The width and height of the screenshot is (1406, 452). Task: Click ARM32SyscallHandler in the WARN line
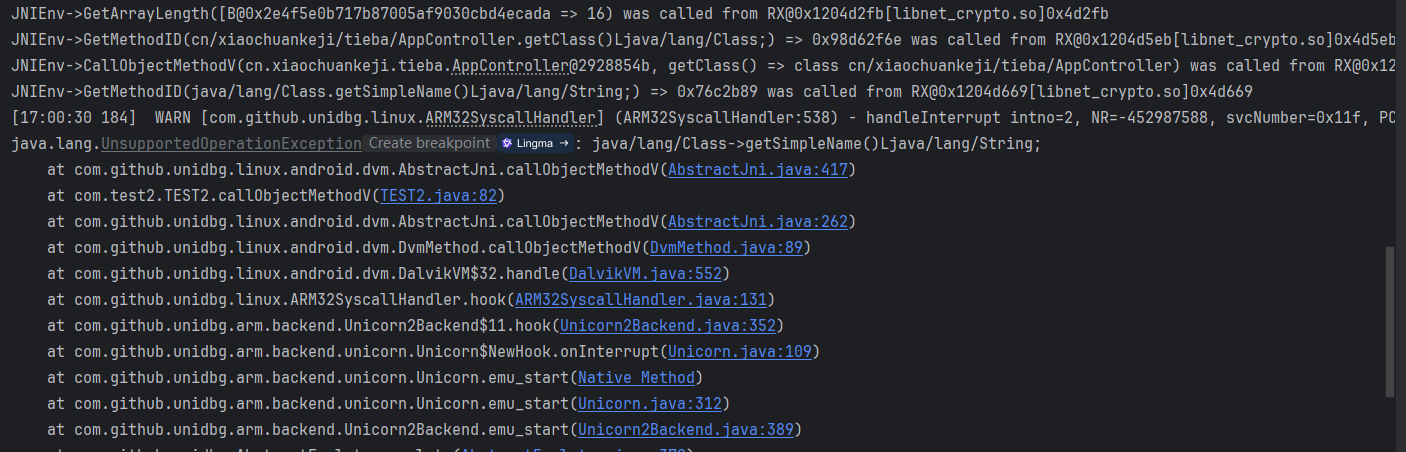512,118
